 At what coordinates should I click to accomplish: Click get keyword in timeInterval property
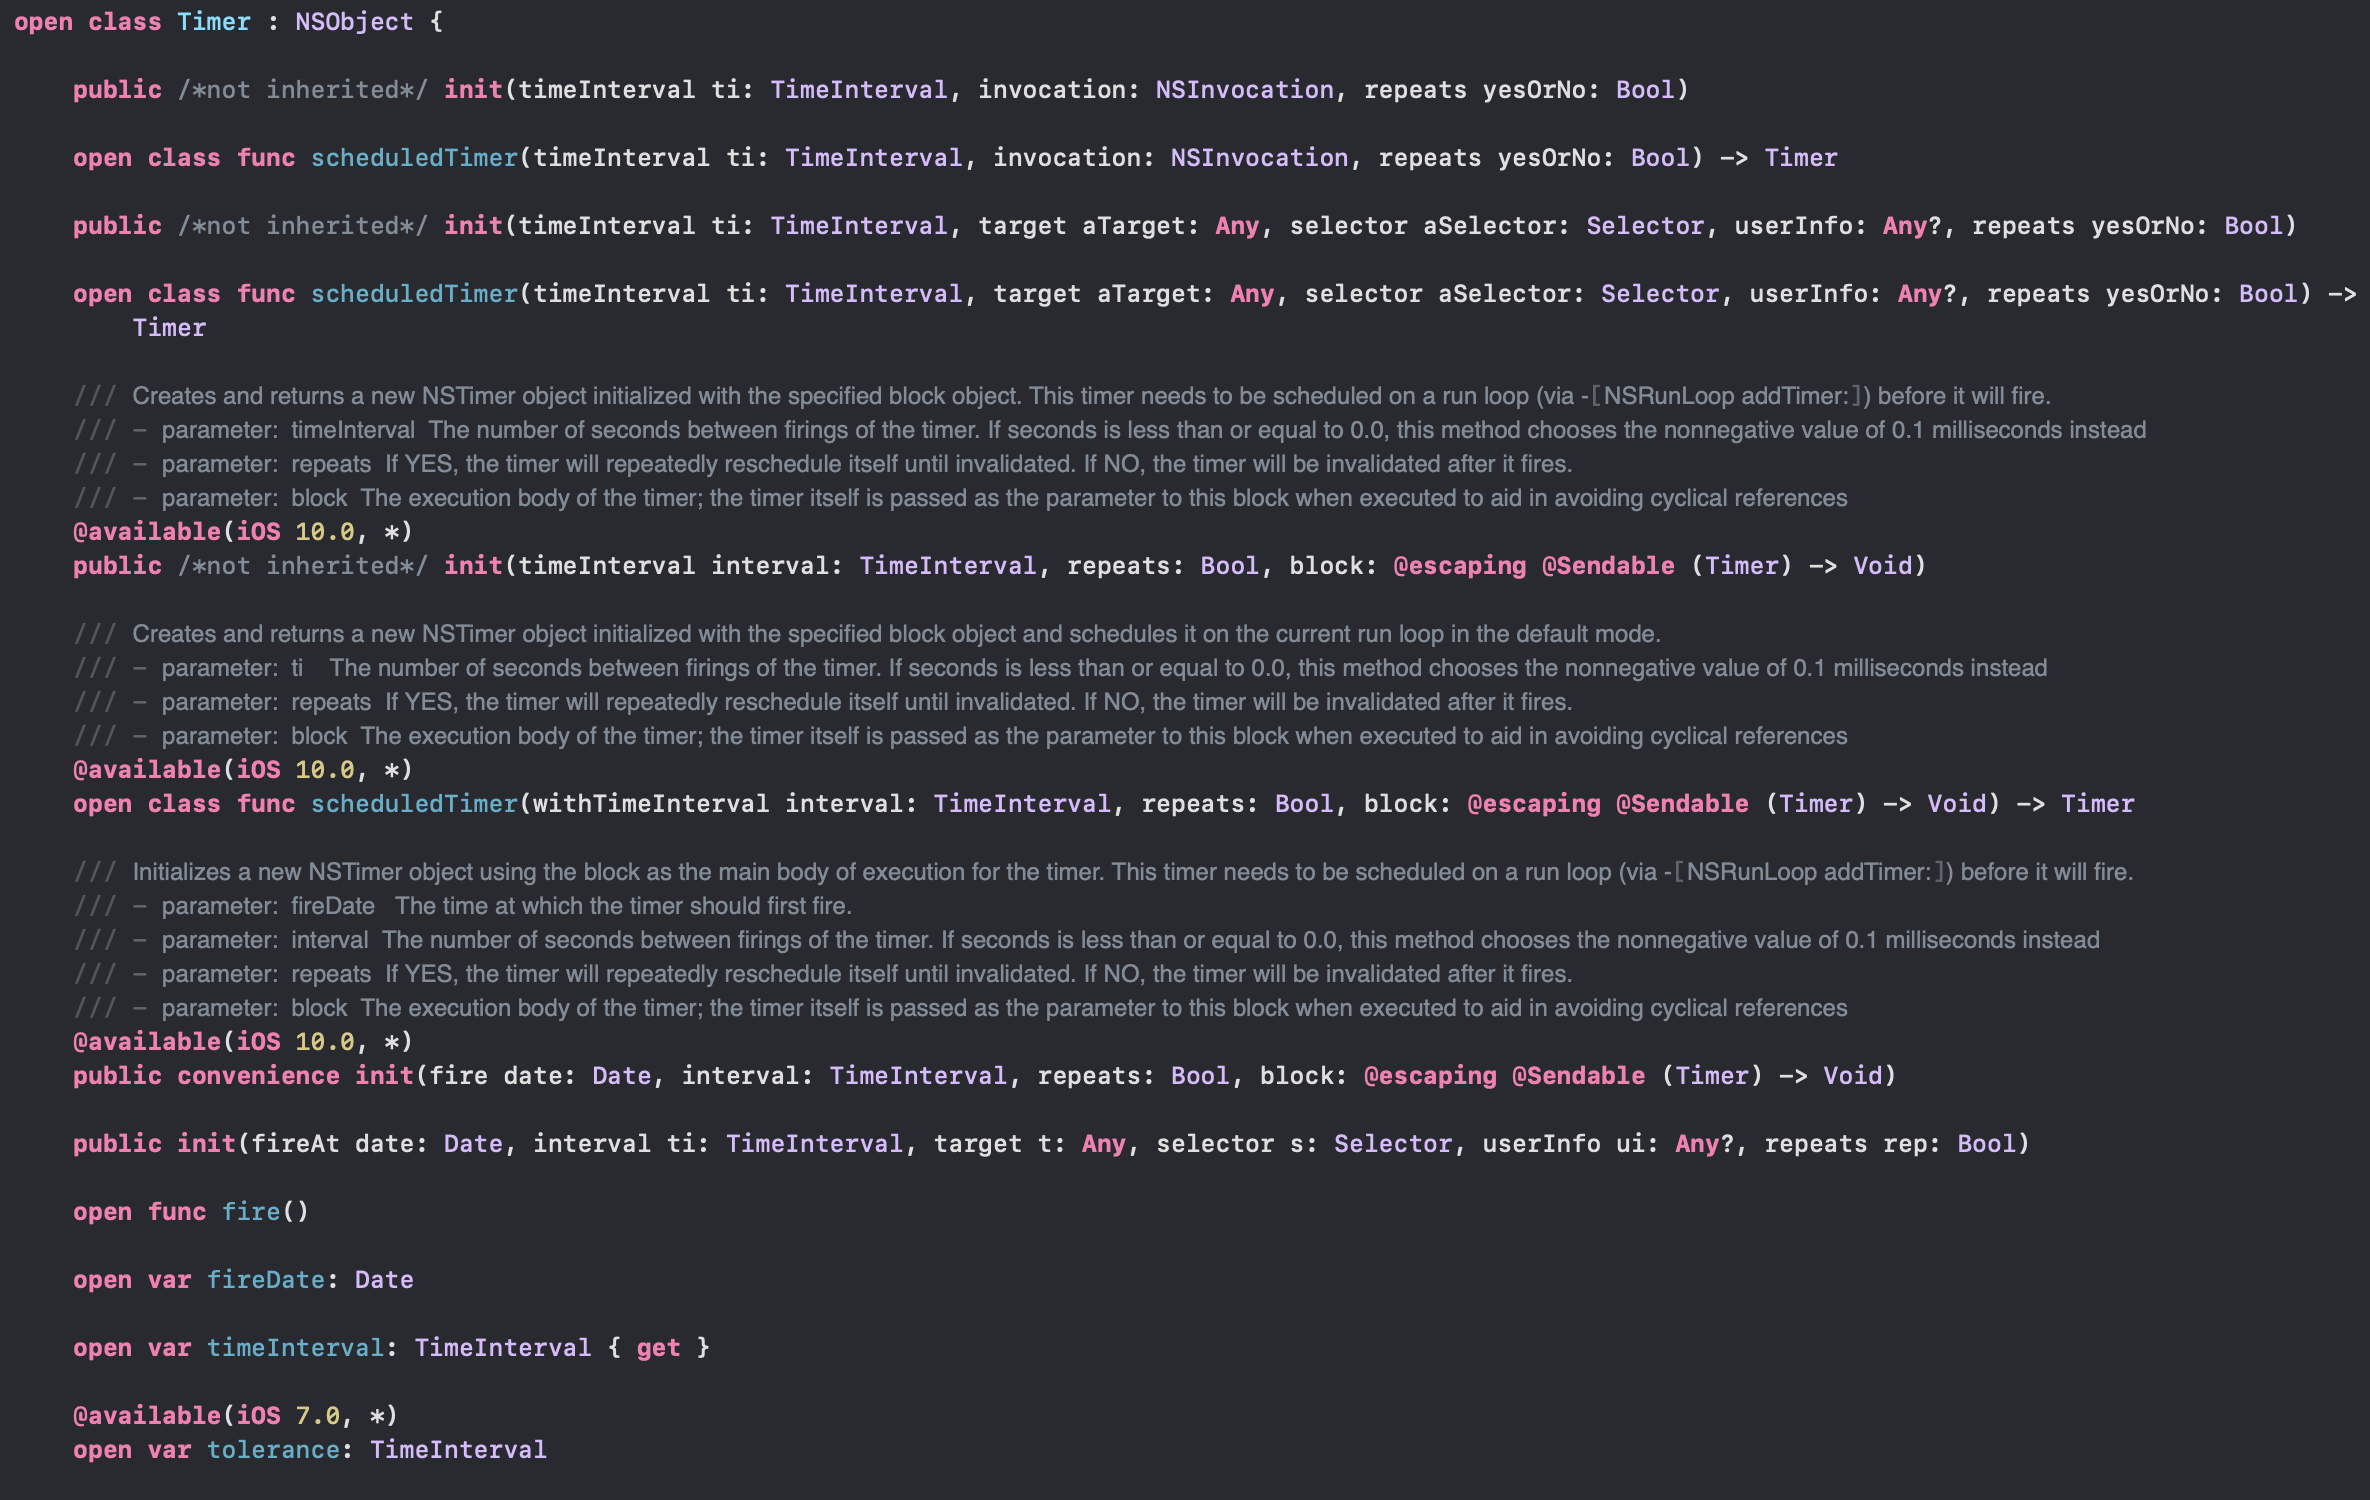658,1348
